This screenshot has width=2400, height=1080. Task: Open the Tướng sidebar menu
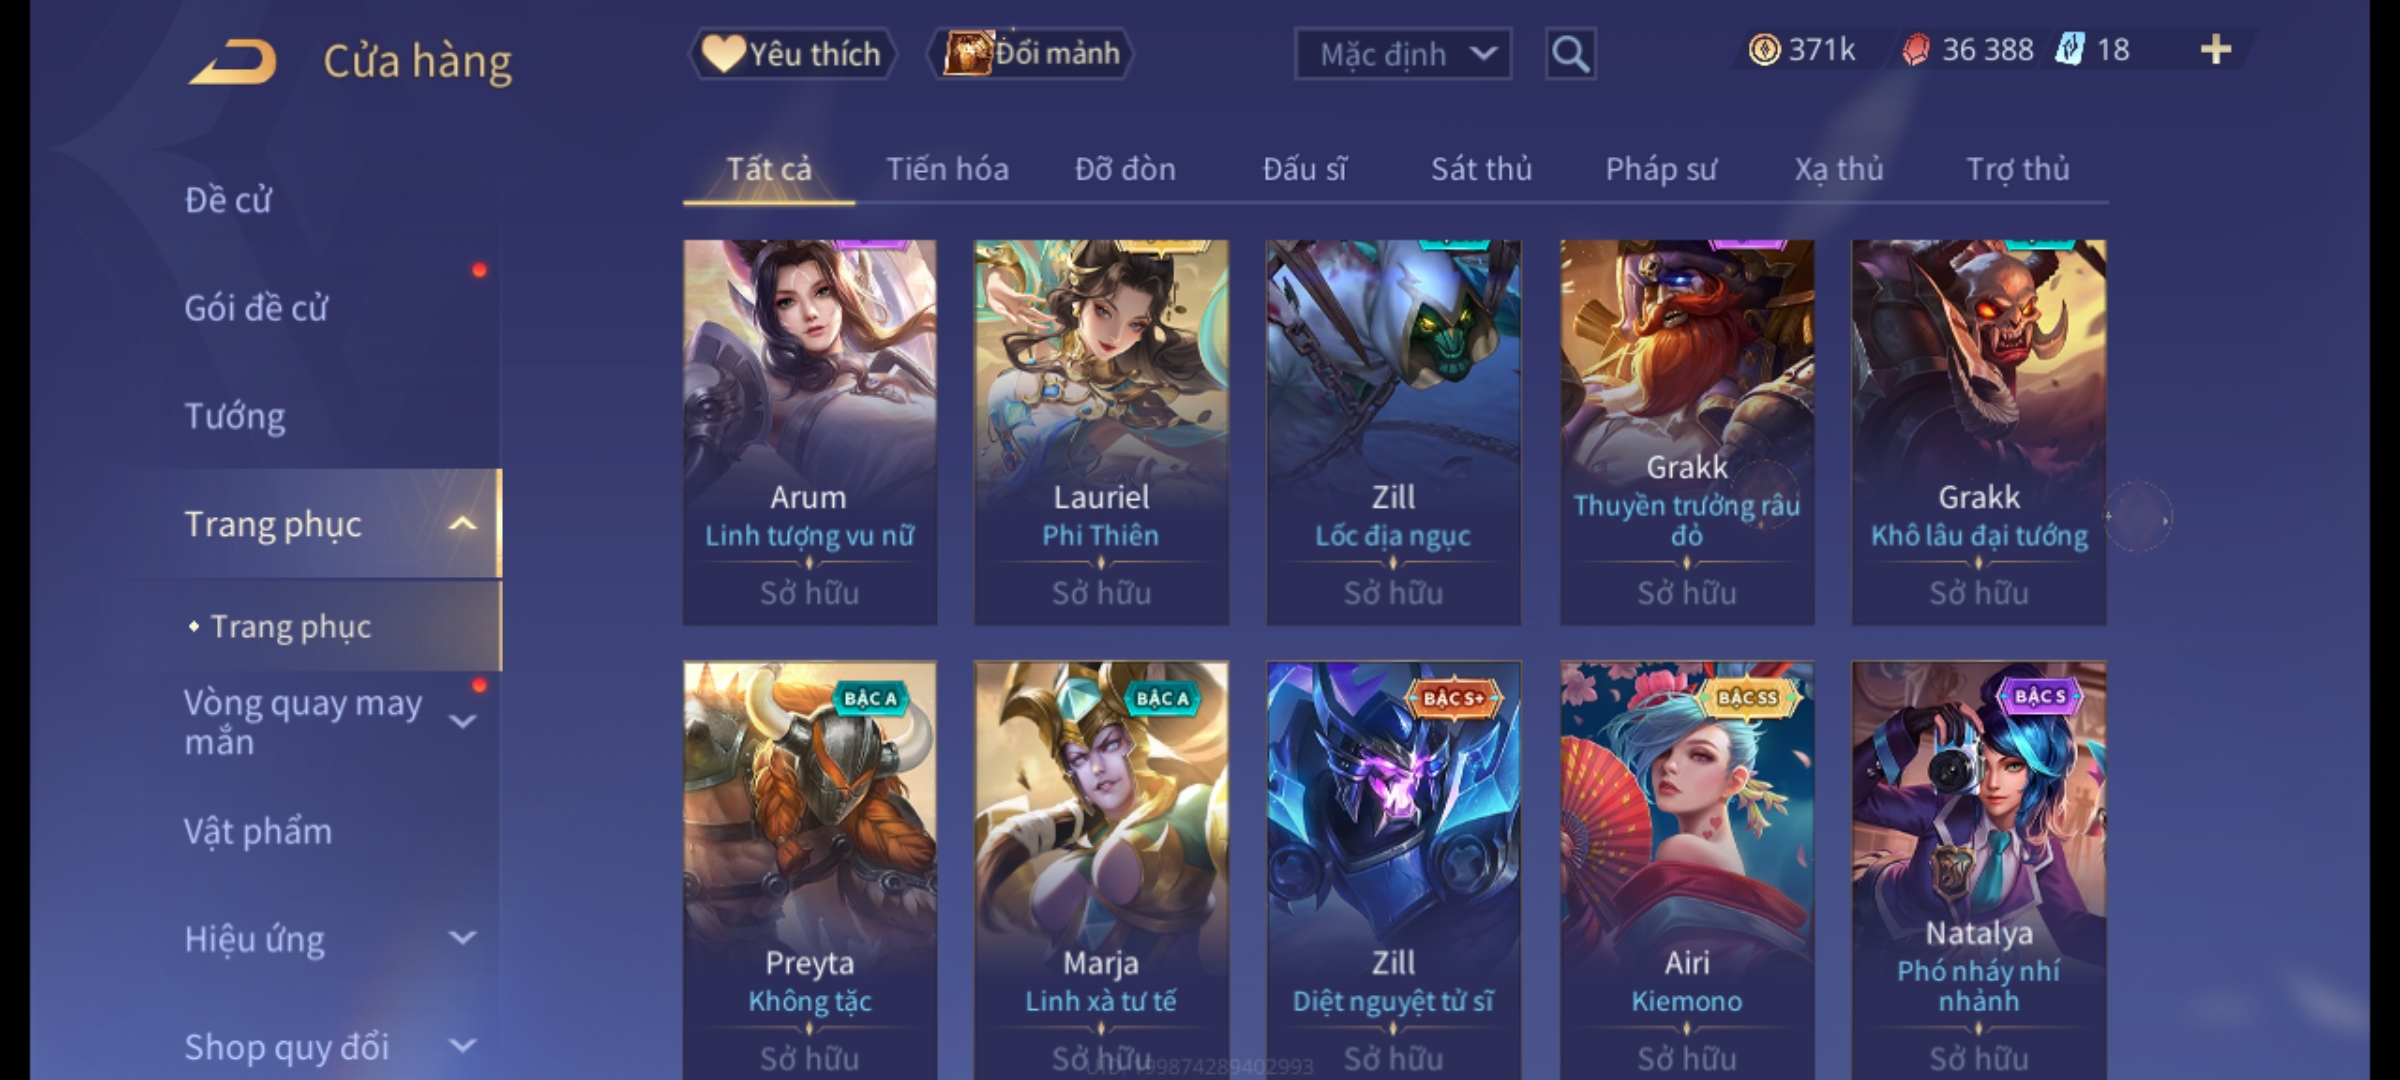click(x=235, y=416)
